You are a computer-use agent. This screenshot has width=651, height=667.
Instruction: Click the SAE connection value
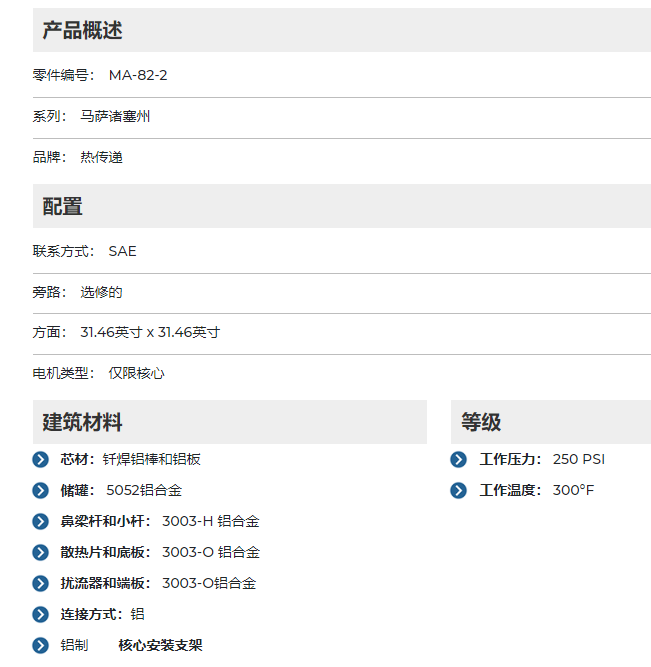[122, 251]
